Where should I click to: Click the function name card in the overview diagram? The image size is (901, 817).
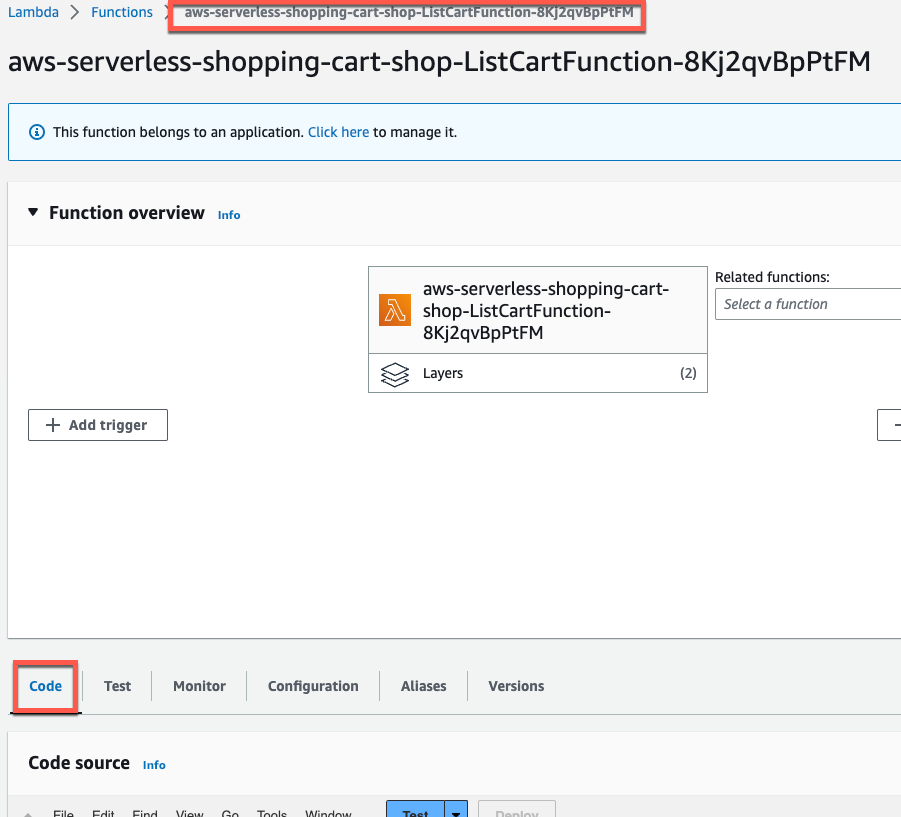click(x=538, y=310)
